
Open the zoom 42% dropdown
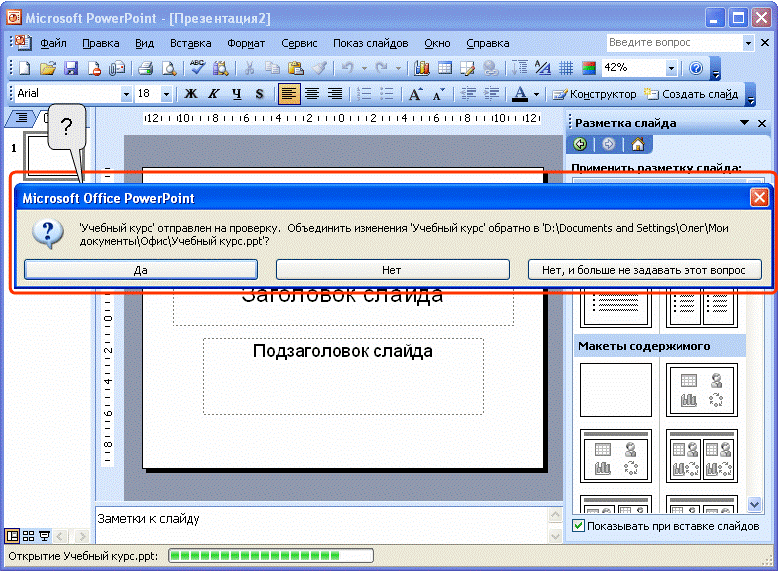pos(671,68)
